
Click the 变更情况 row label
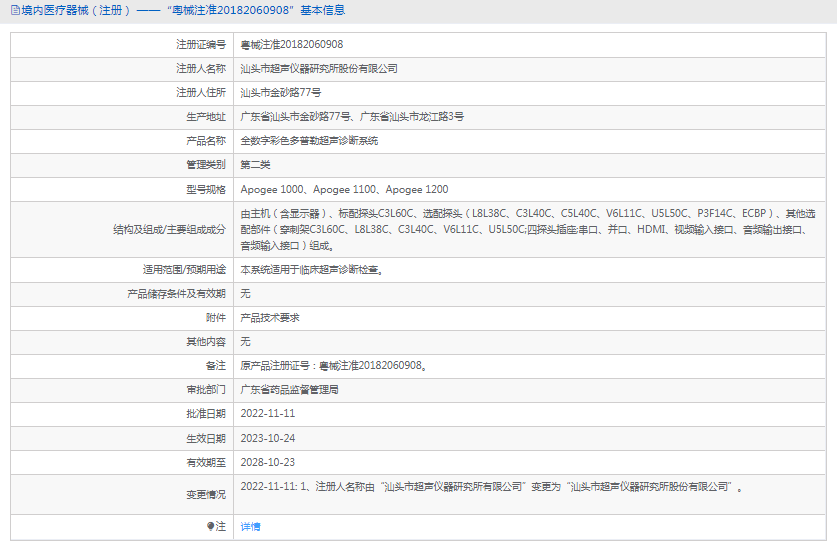coord(206,495)
